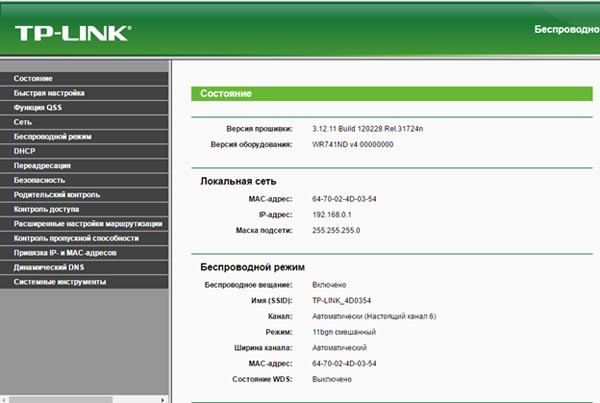Click channel value Автоматически (Настоящий канал 6)

tap(374, 317)
